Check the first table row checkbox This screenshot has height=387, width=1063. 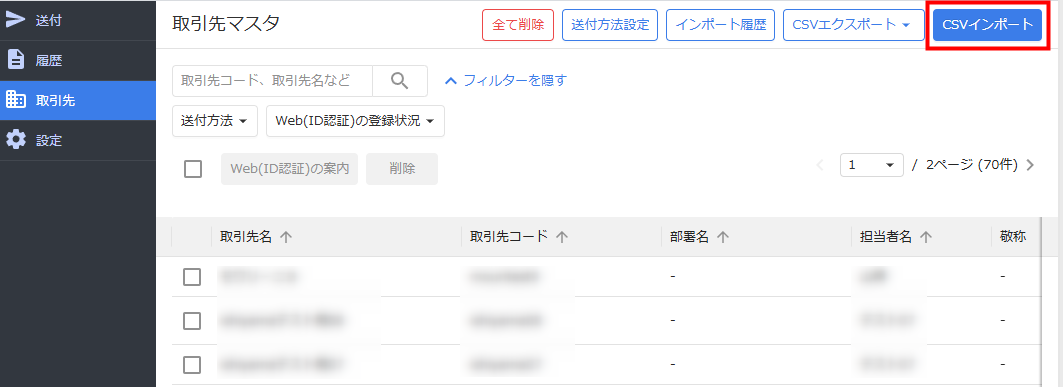(193, 277)
